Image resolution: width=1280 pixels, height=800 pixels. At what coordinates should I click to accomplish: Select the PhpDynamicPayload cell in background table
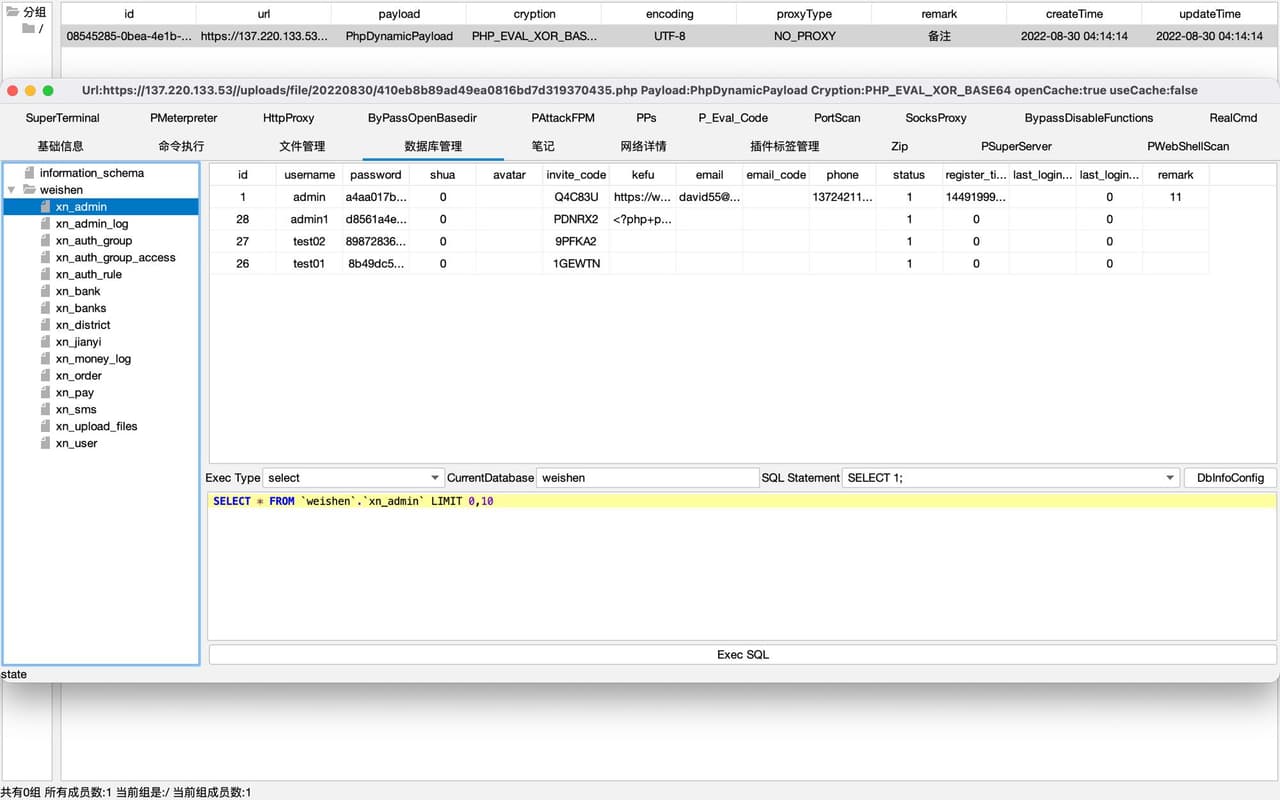pos(399,36)
